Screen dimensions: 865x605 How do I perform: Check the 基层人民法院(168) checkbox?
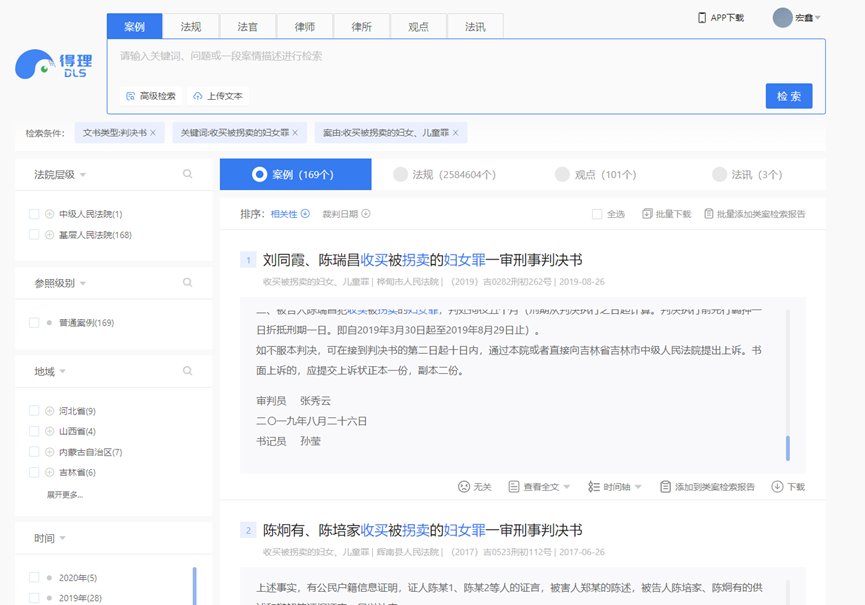click(x=34, y=235)
